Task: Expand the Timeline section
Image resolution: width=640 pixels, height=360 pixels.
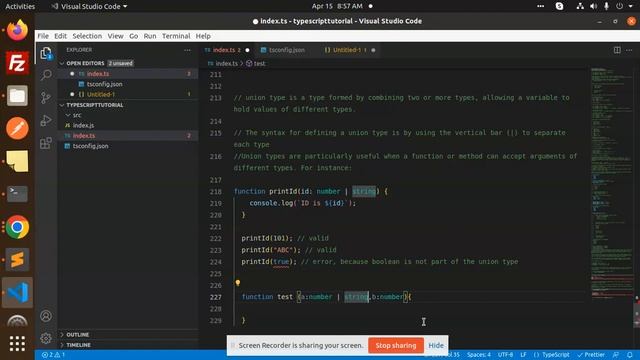Action: (x=78, y=345)
